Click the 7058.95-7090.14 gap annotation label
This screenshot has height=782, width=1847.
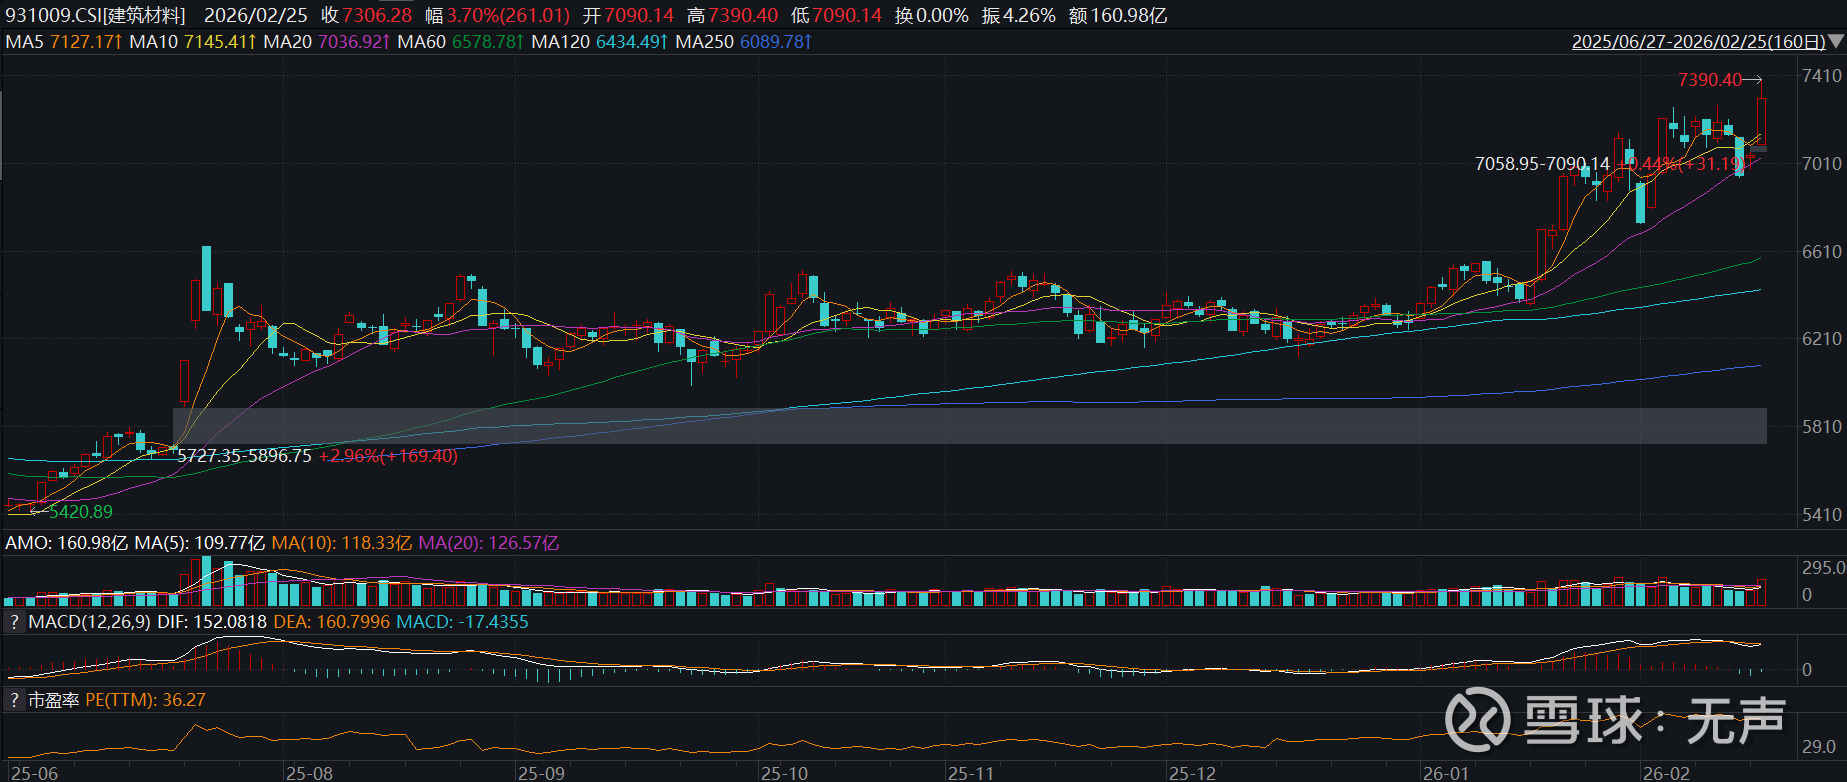[x=1541, y=164]
